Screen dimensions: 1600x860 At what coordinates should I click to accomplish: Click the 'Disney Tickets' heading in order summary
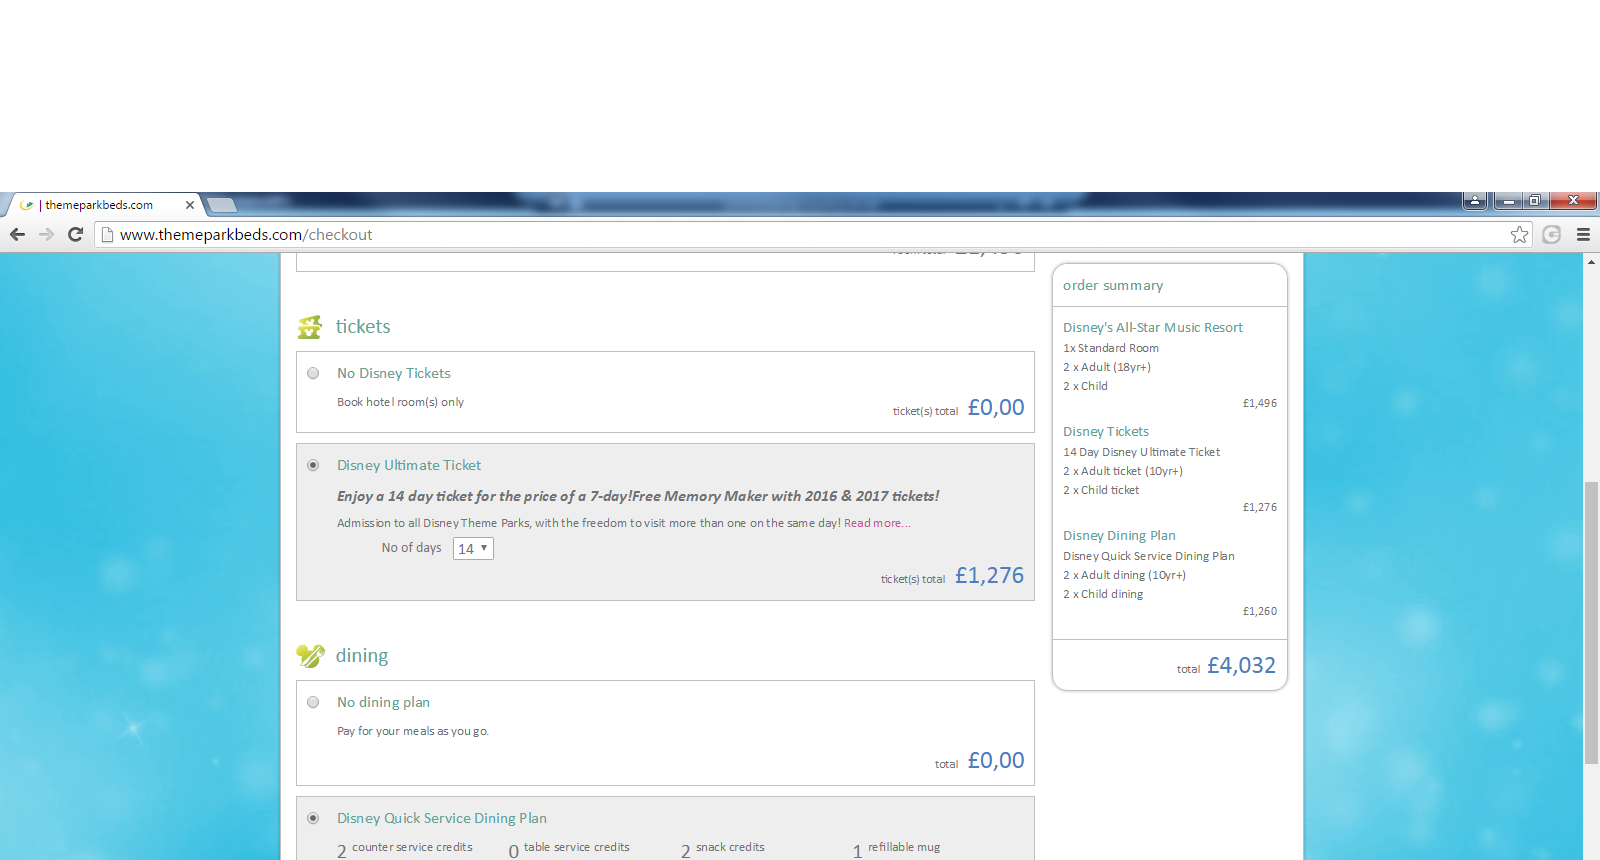[1106, 431]
